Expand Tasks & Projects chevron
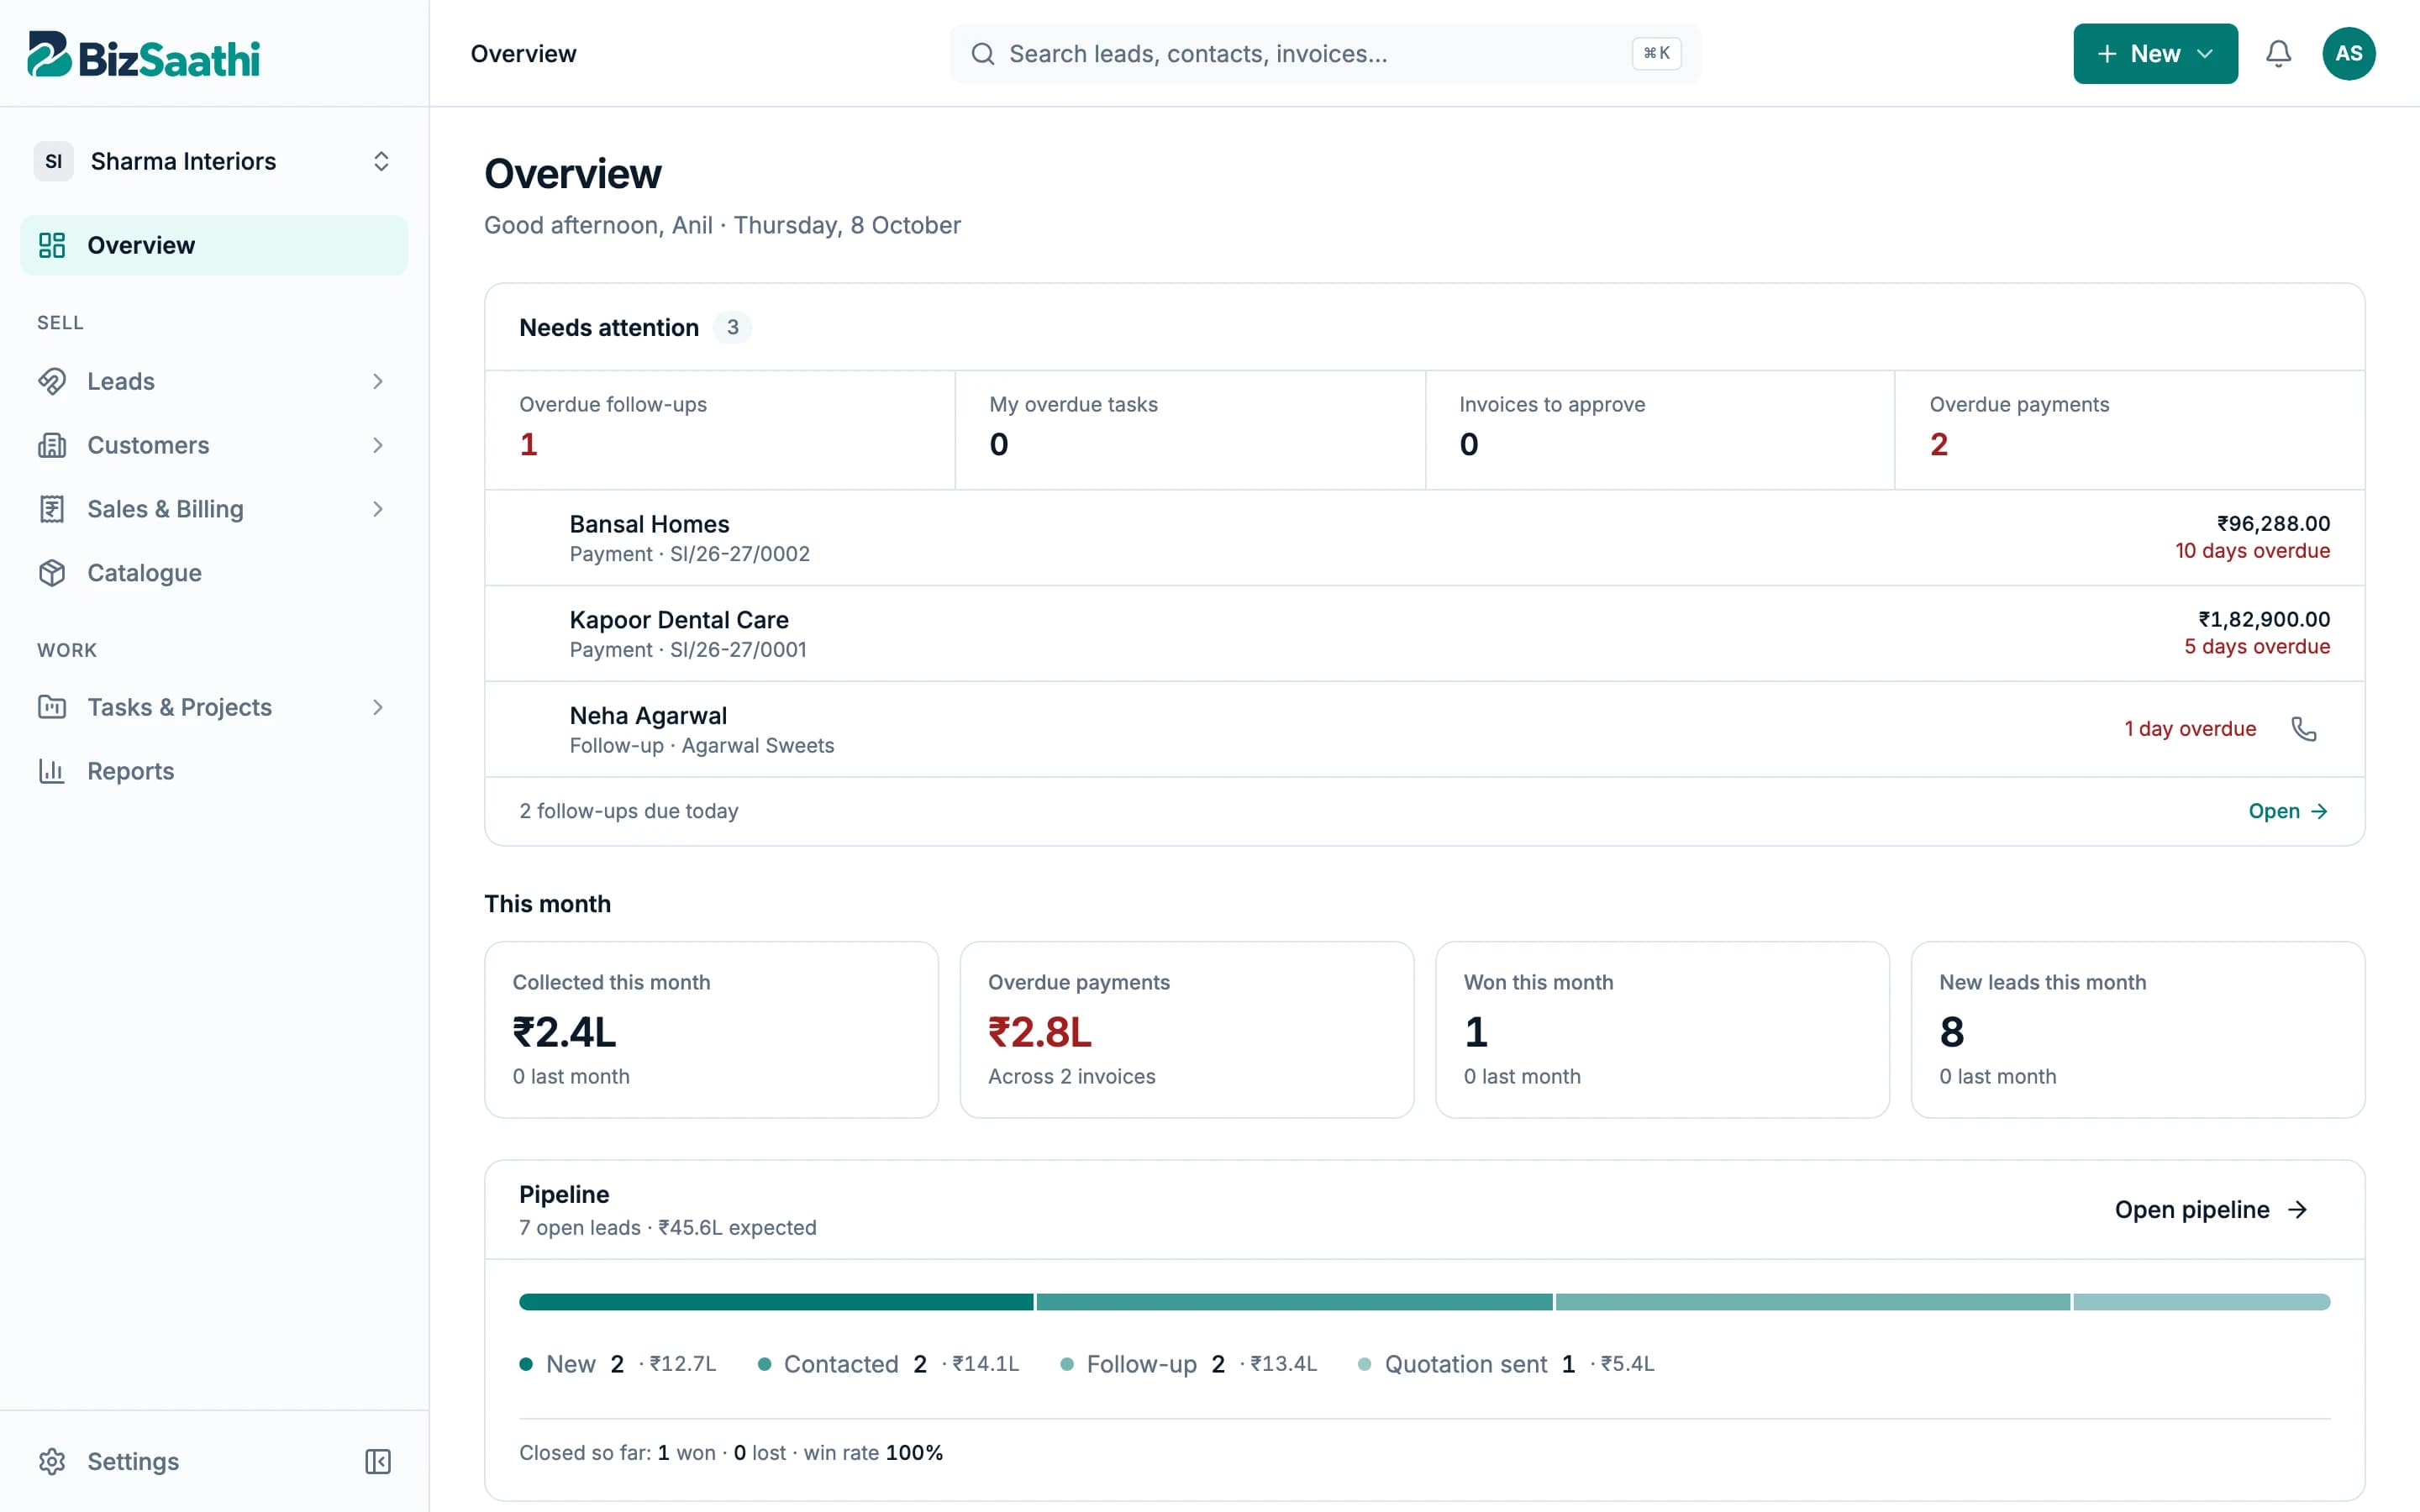2420x1512 pixels. 378,707
